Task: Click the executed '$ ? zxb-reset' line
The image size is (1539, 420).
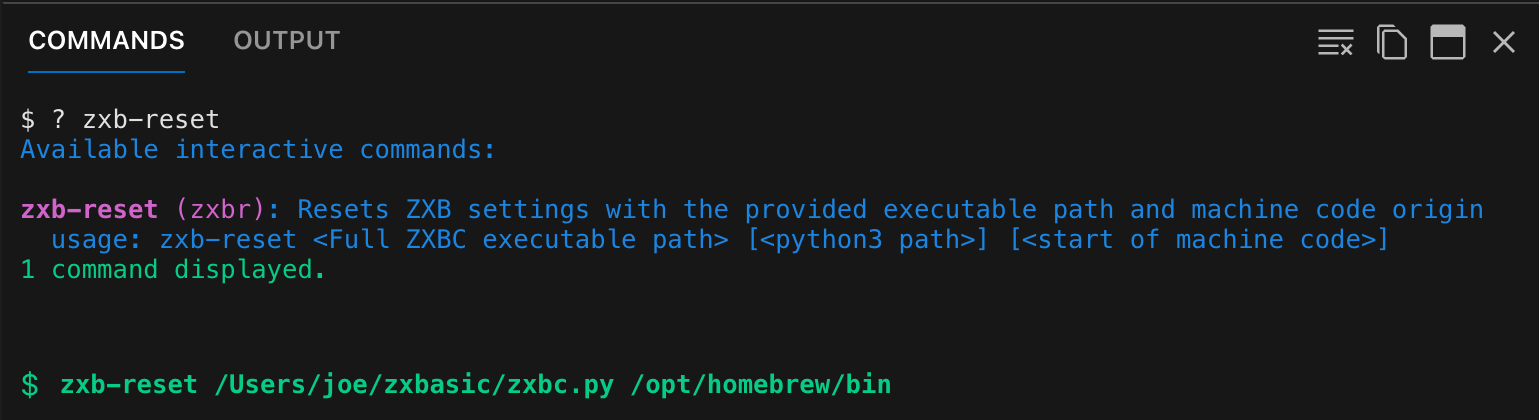Action: (x=120, y=120)
